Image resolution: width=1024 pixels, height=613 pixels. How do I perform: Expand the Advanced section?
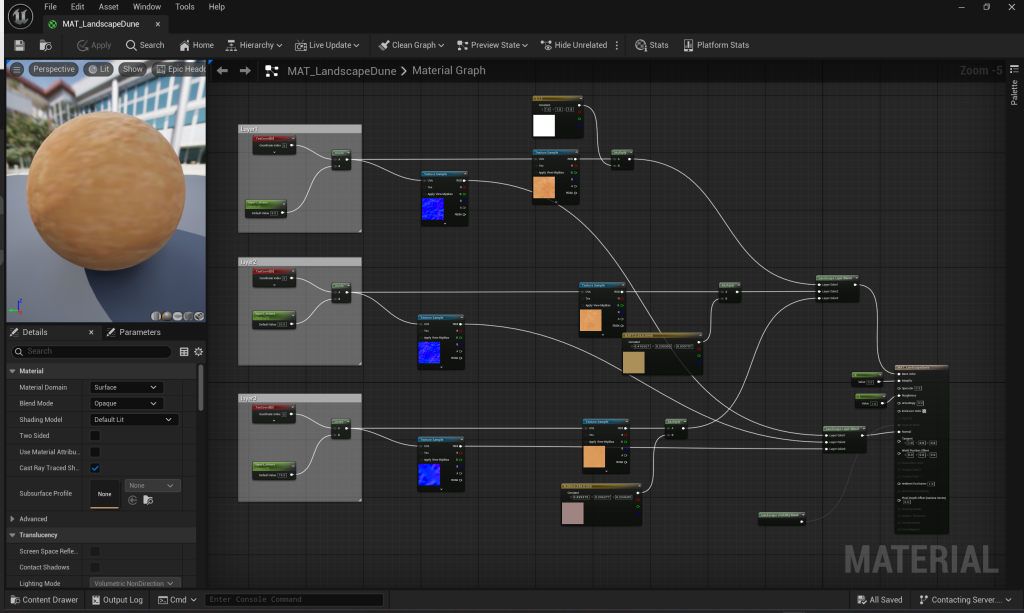click(x=13, y=519)
